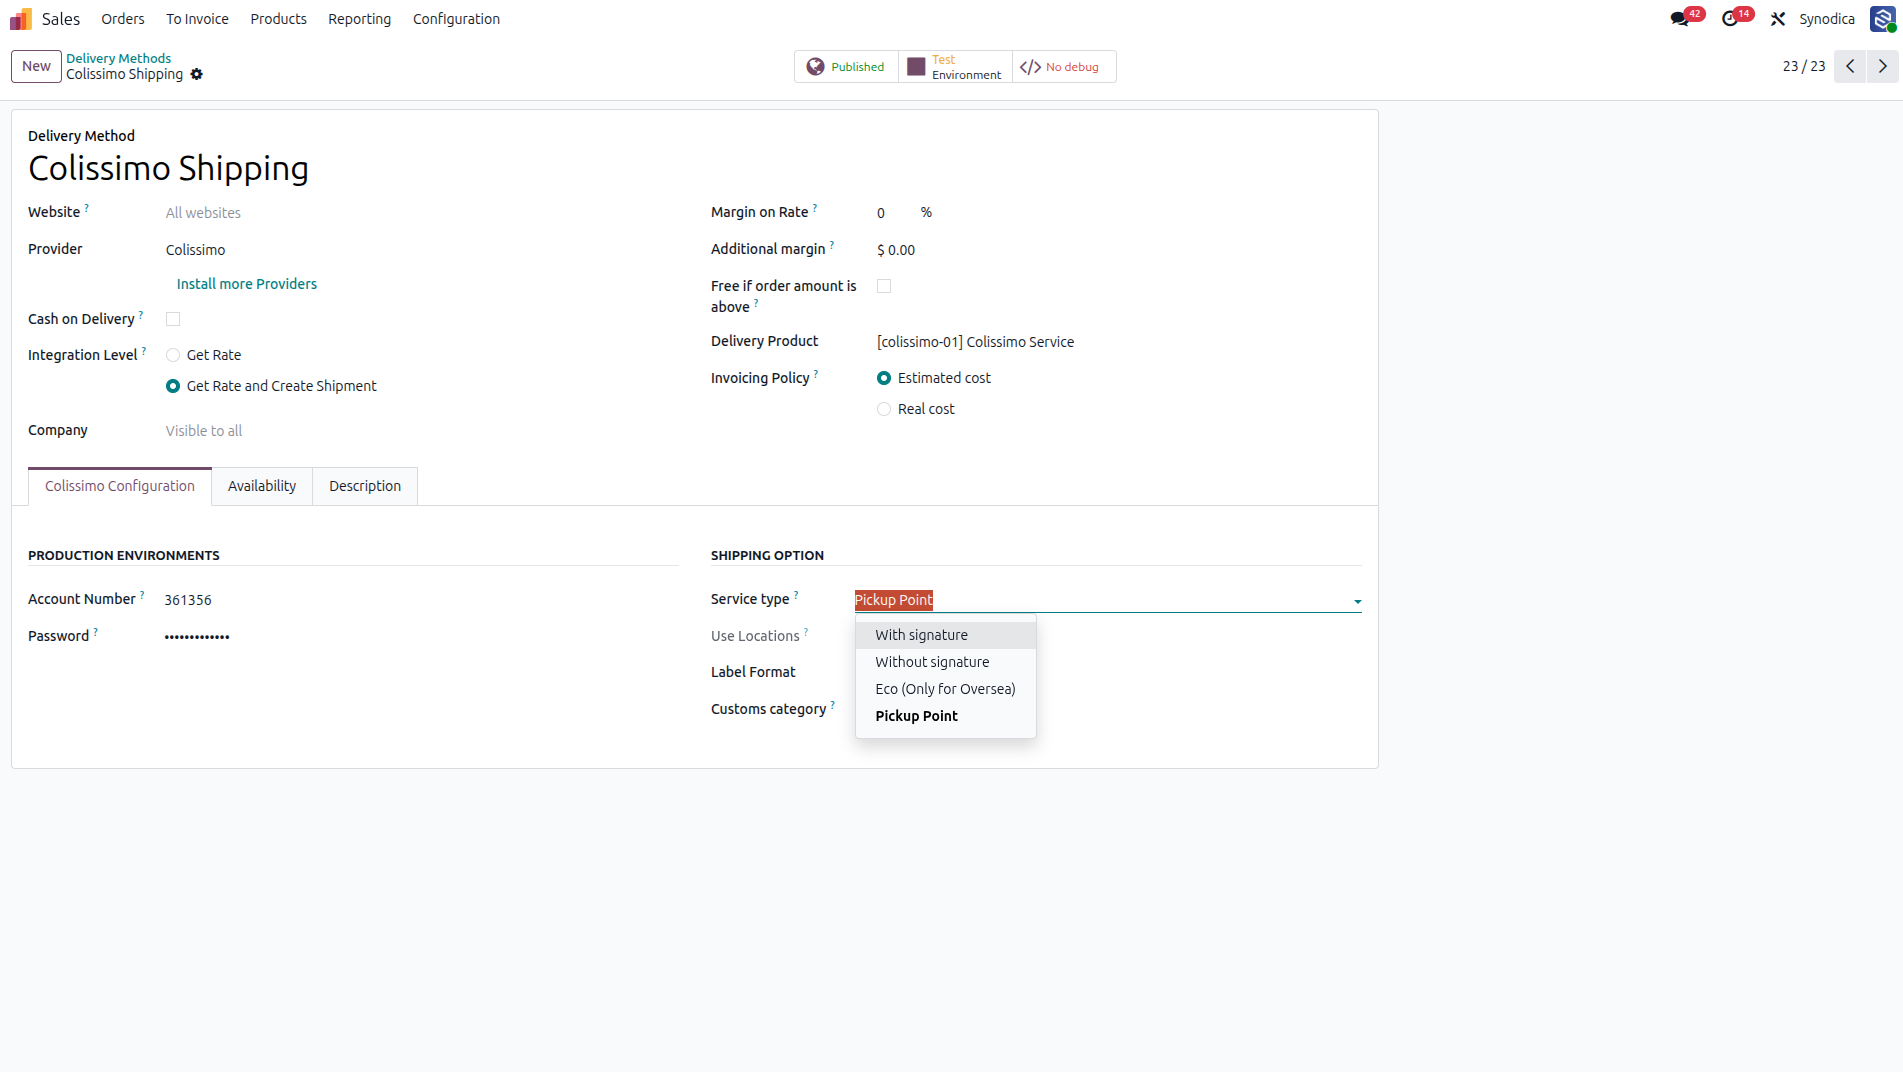Screen dimensions: 1903x1072
Task: Open the Configuration menu
Action: pos(456,19)
